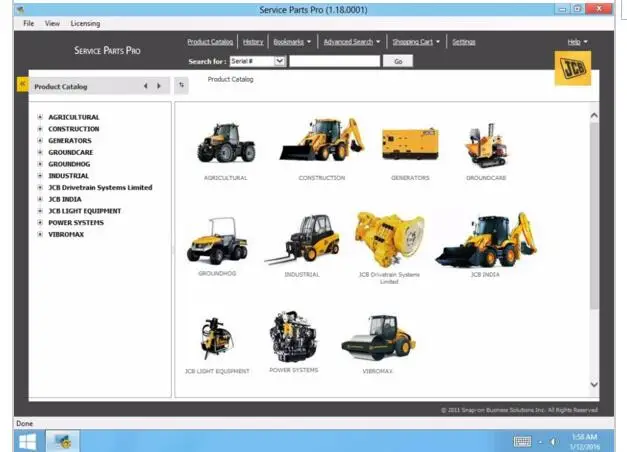Expand the INDUSTRIAL tree node
Image resolution: width=627 pixels, height=452 pixels.
[x=40, y=176]
